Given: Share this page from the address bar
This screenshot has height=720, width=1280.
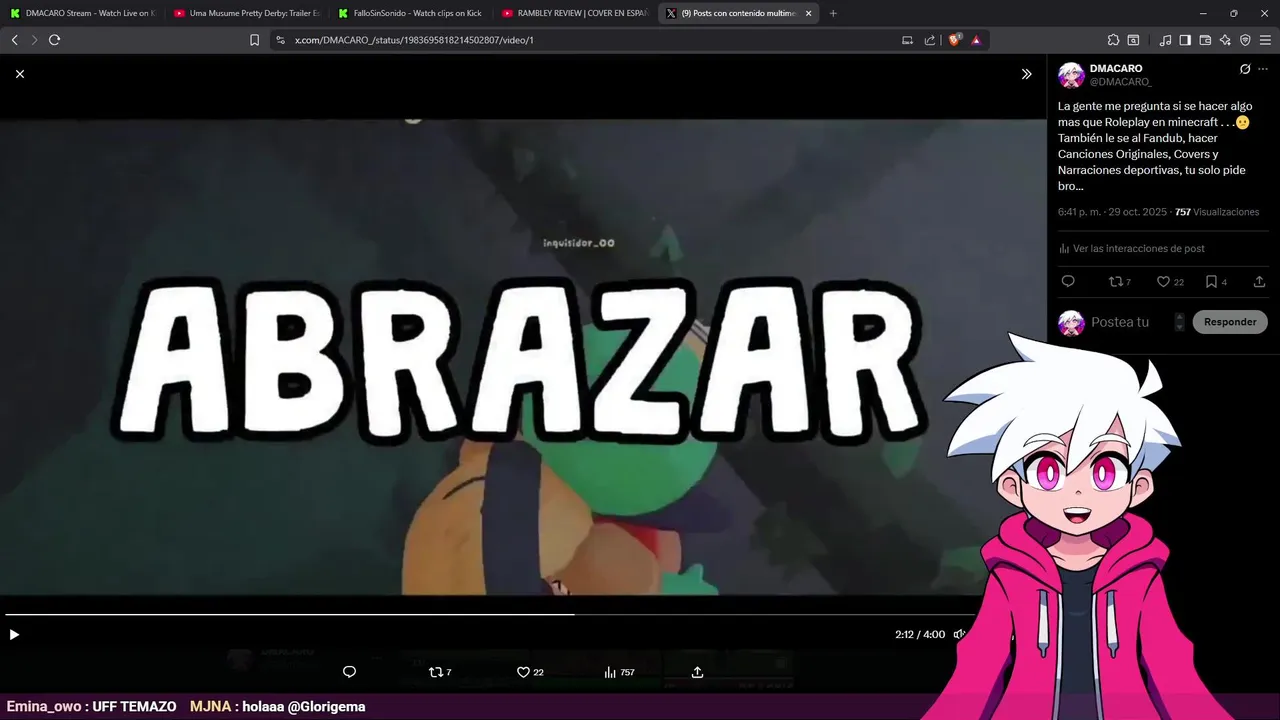Looking at the screenshot, I should [930, 40].
